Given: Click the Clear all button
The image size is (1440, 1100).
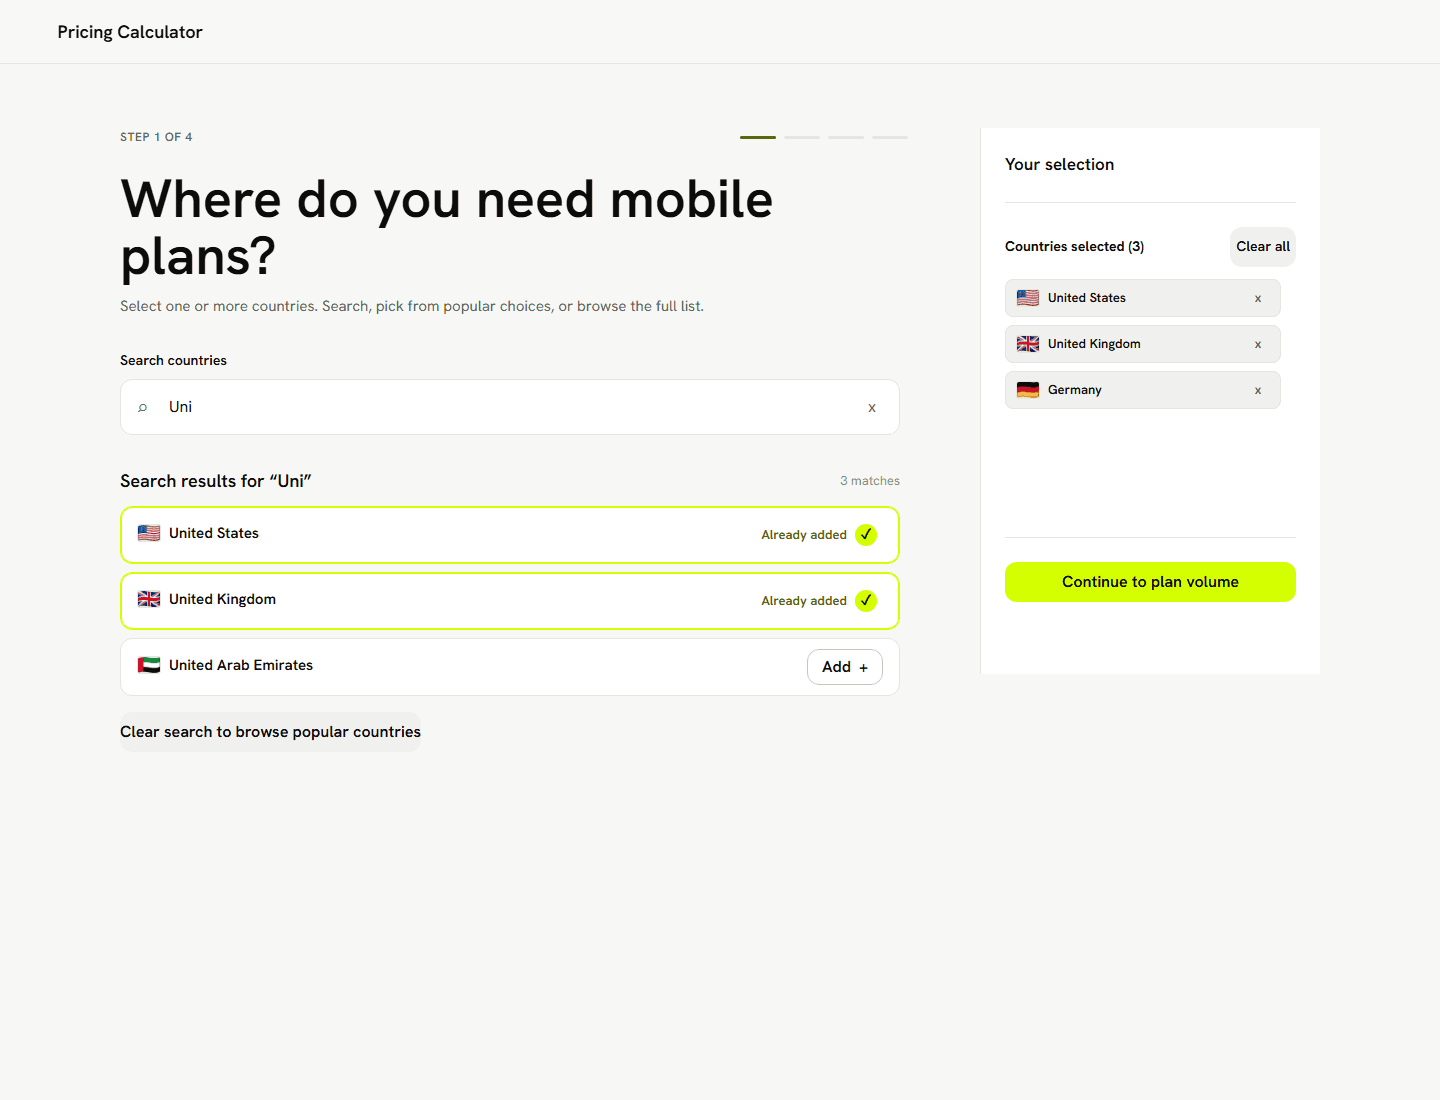Looking at the screenshot, I should pos(1263,247).
